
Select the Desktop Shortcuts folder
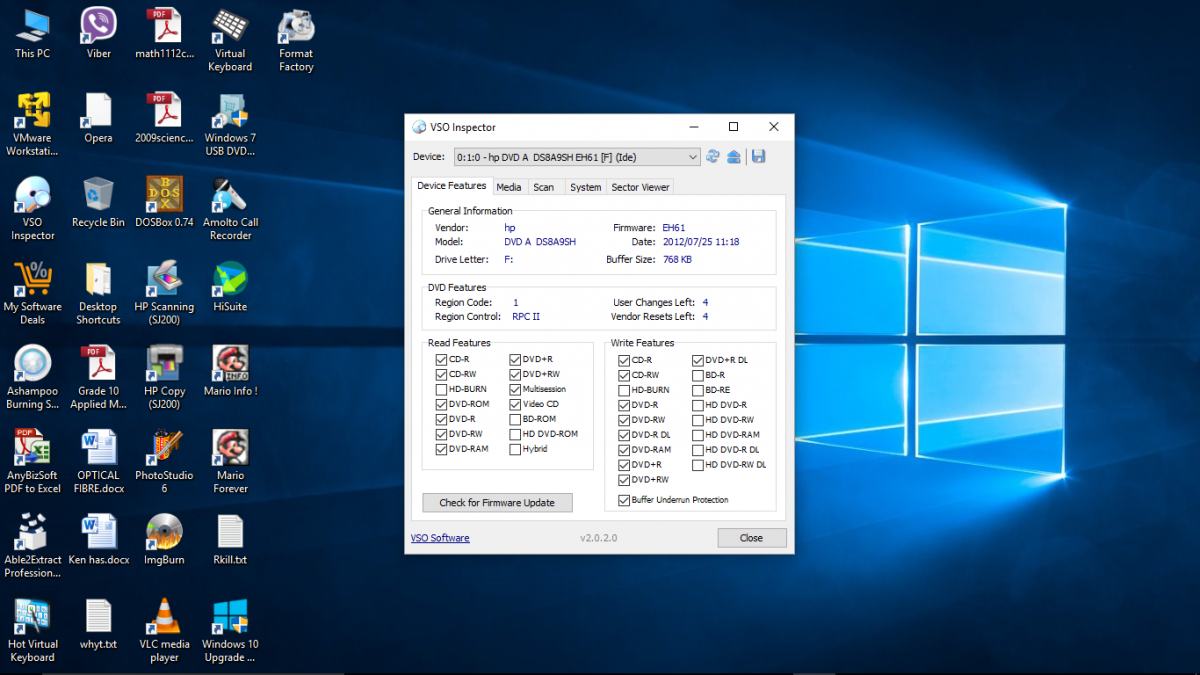(x=98, y=293)
